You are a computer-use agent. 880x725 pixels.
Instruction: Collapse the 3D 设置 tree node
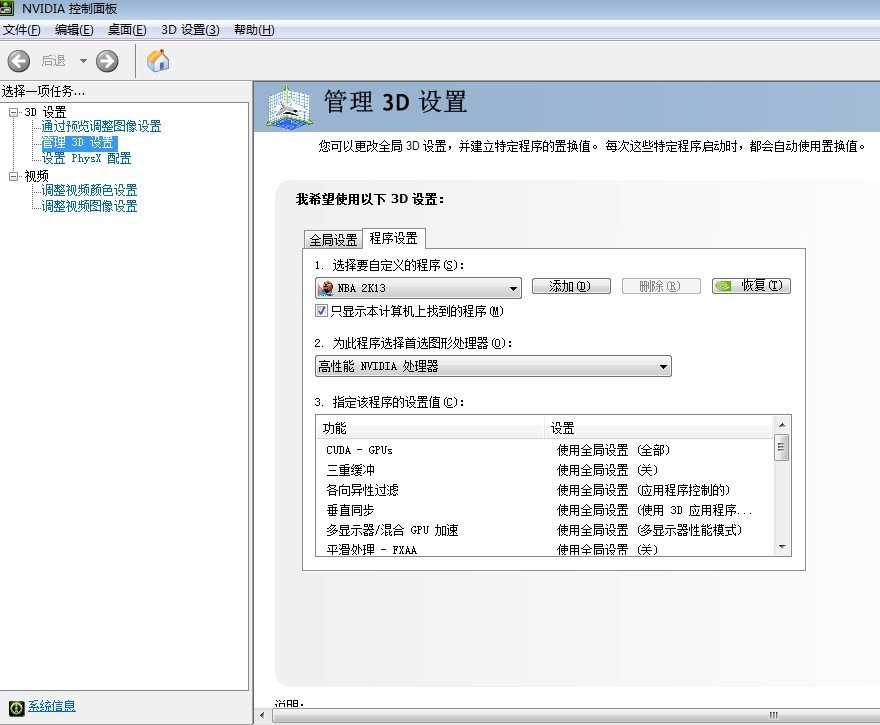13,112
